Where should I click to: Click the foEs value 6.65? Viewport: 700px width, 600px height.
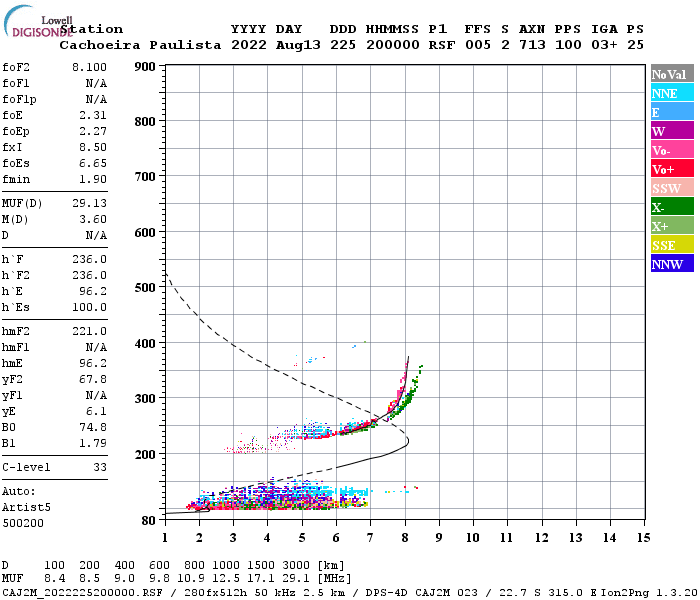coord(93,163)
